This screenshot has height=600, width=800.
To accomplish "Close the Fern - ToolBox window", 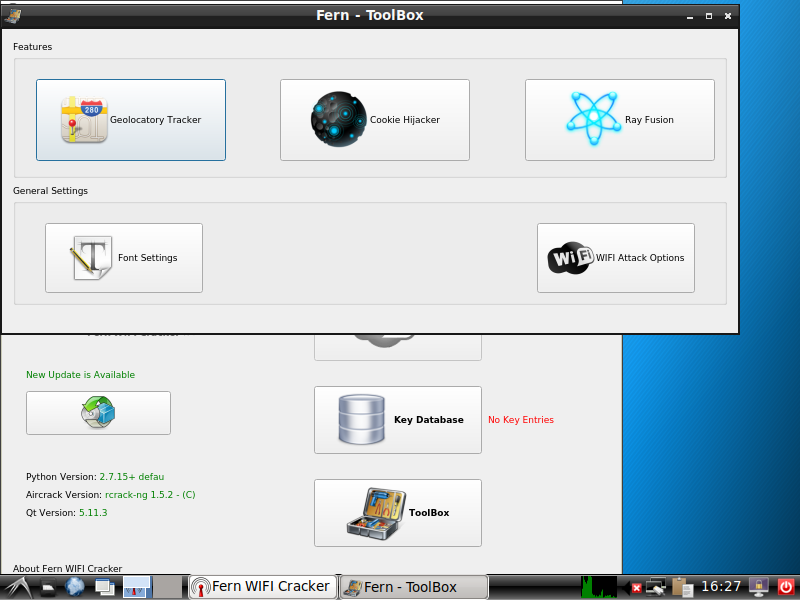I will coord(727,16).
